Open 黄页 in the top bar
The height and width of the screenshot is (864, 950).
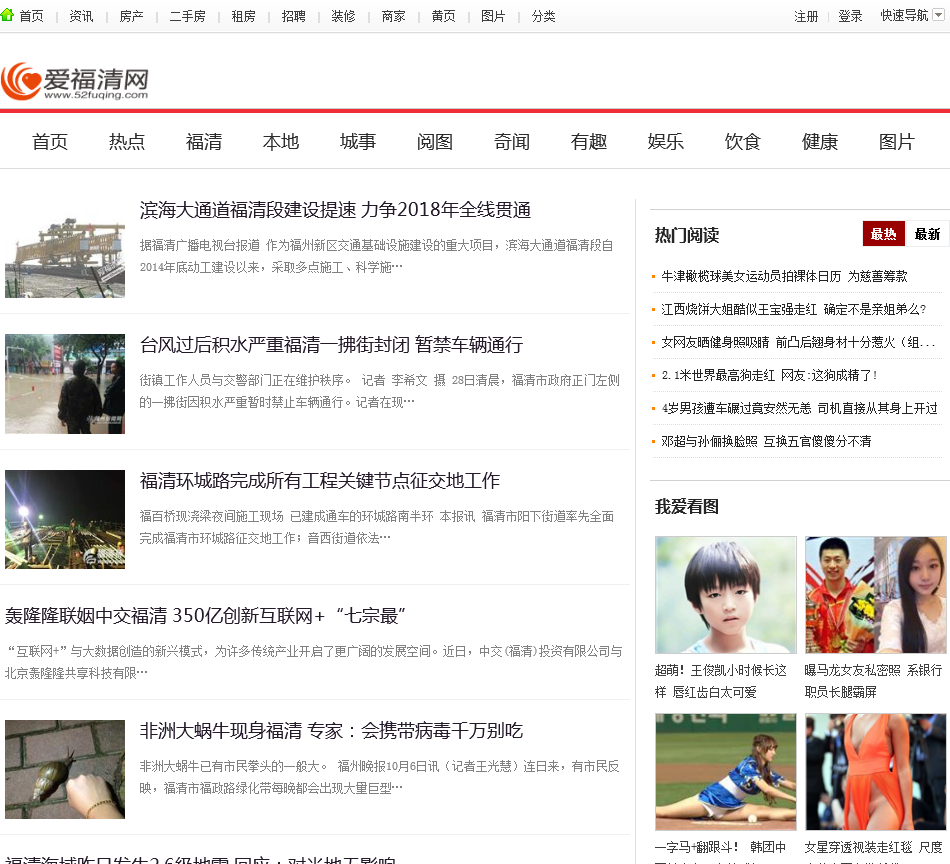tap(443, 16)
